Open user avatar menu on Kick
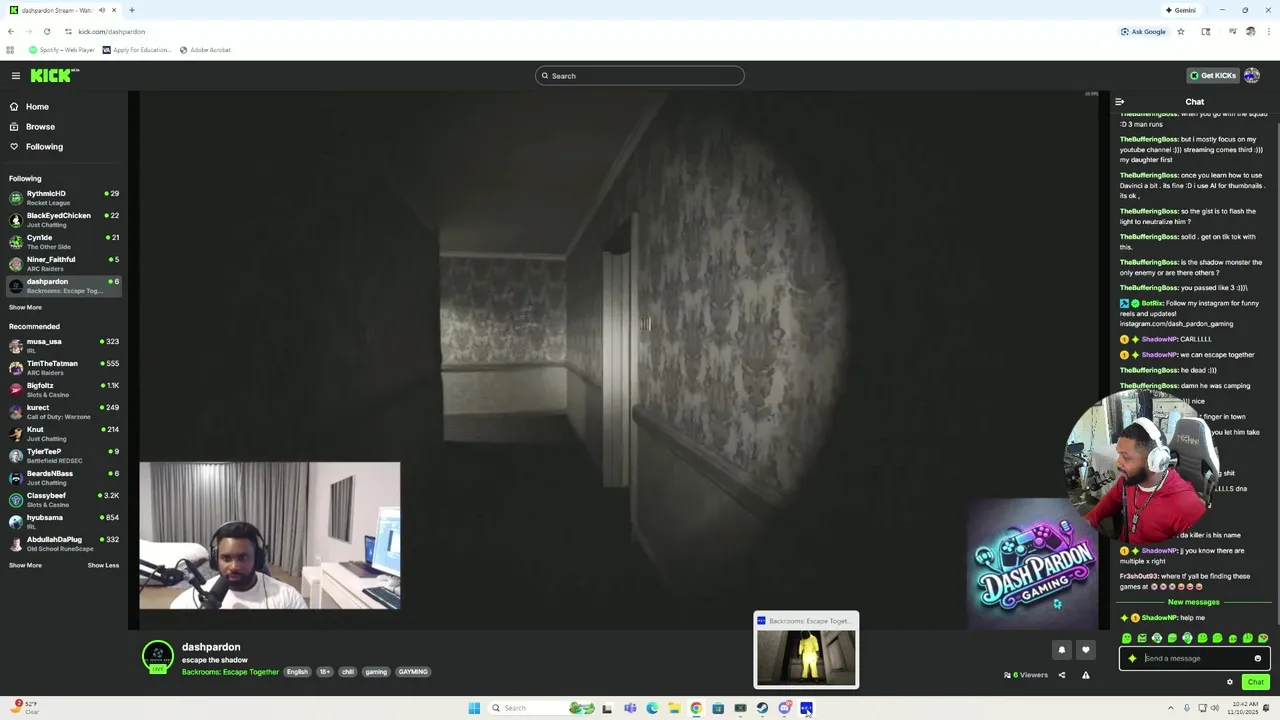 coord(1252,76)
